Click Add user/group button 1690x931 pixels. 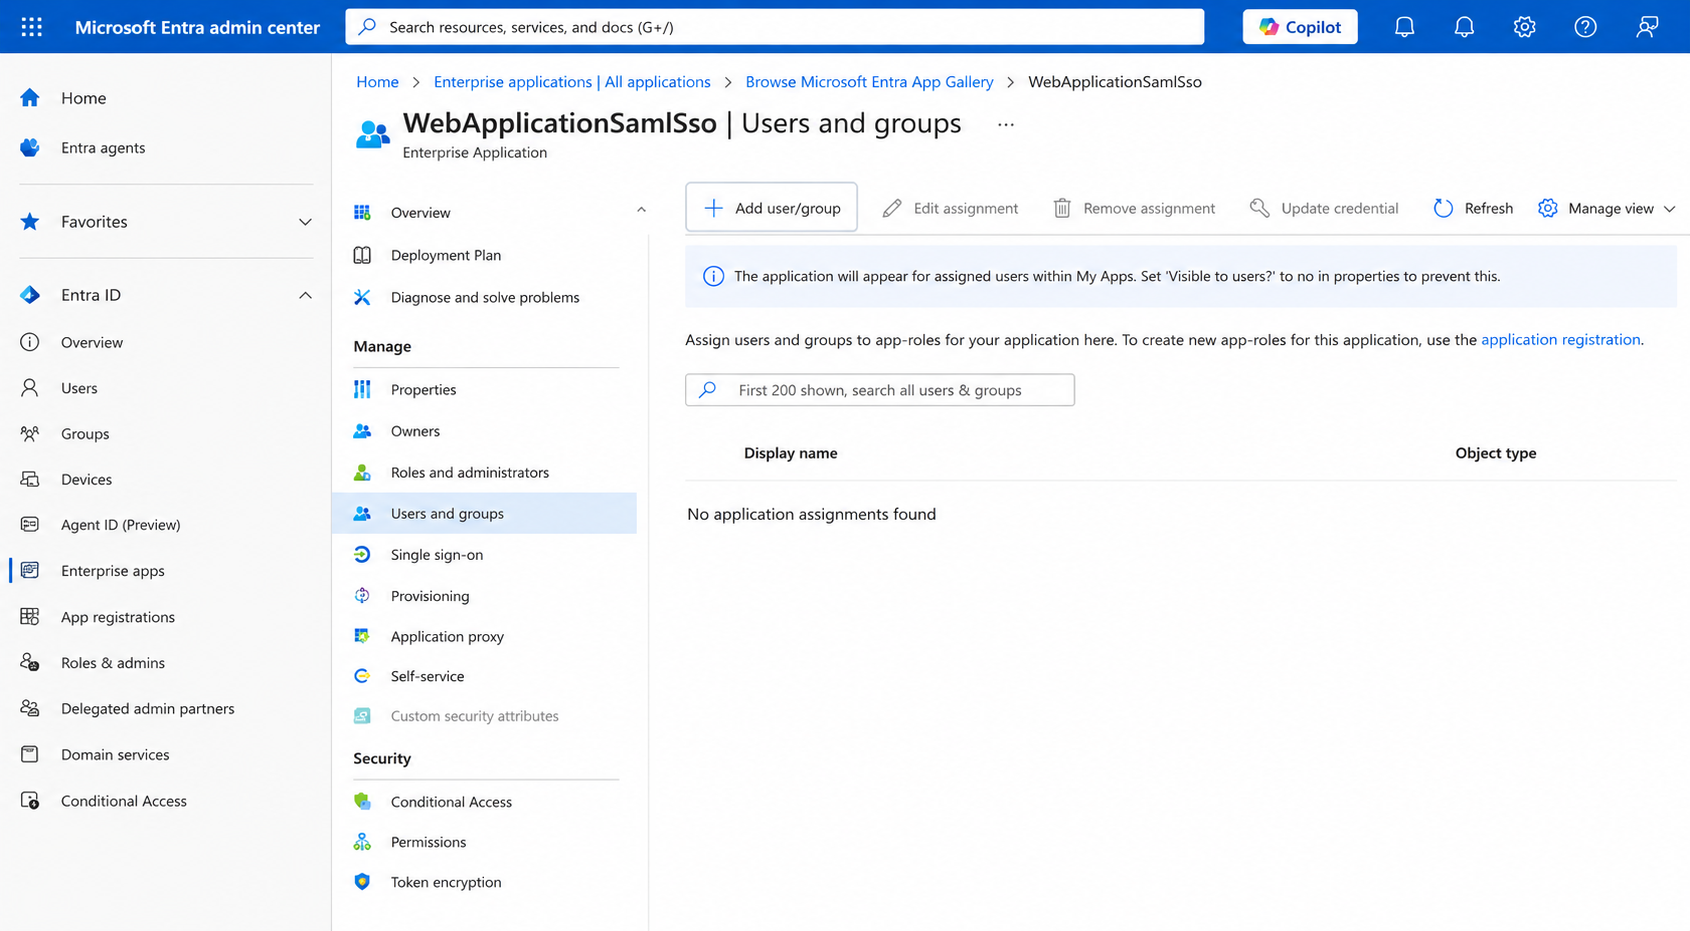pyautogui.click(x=771, y=208)
